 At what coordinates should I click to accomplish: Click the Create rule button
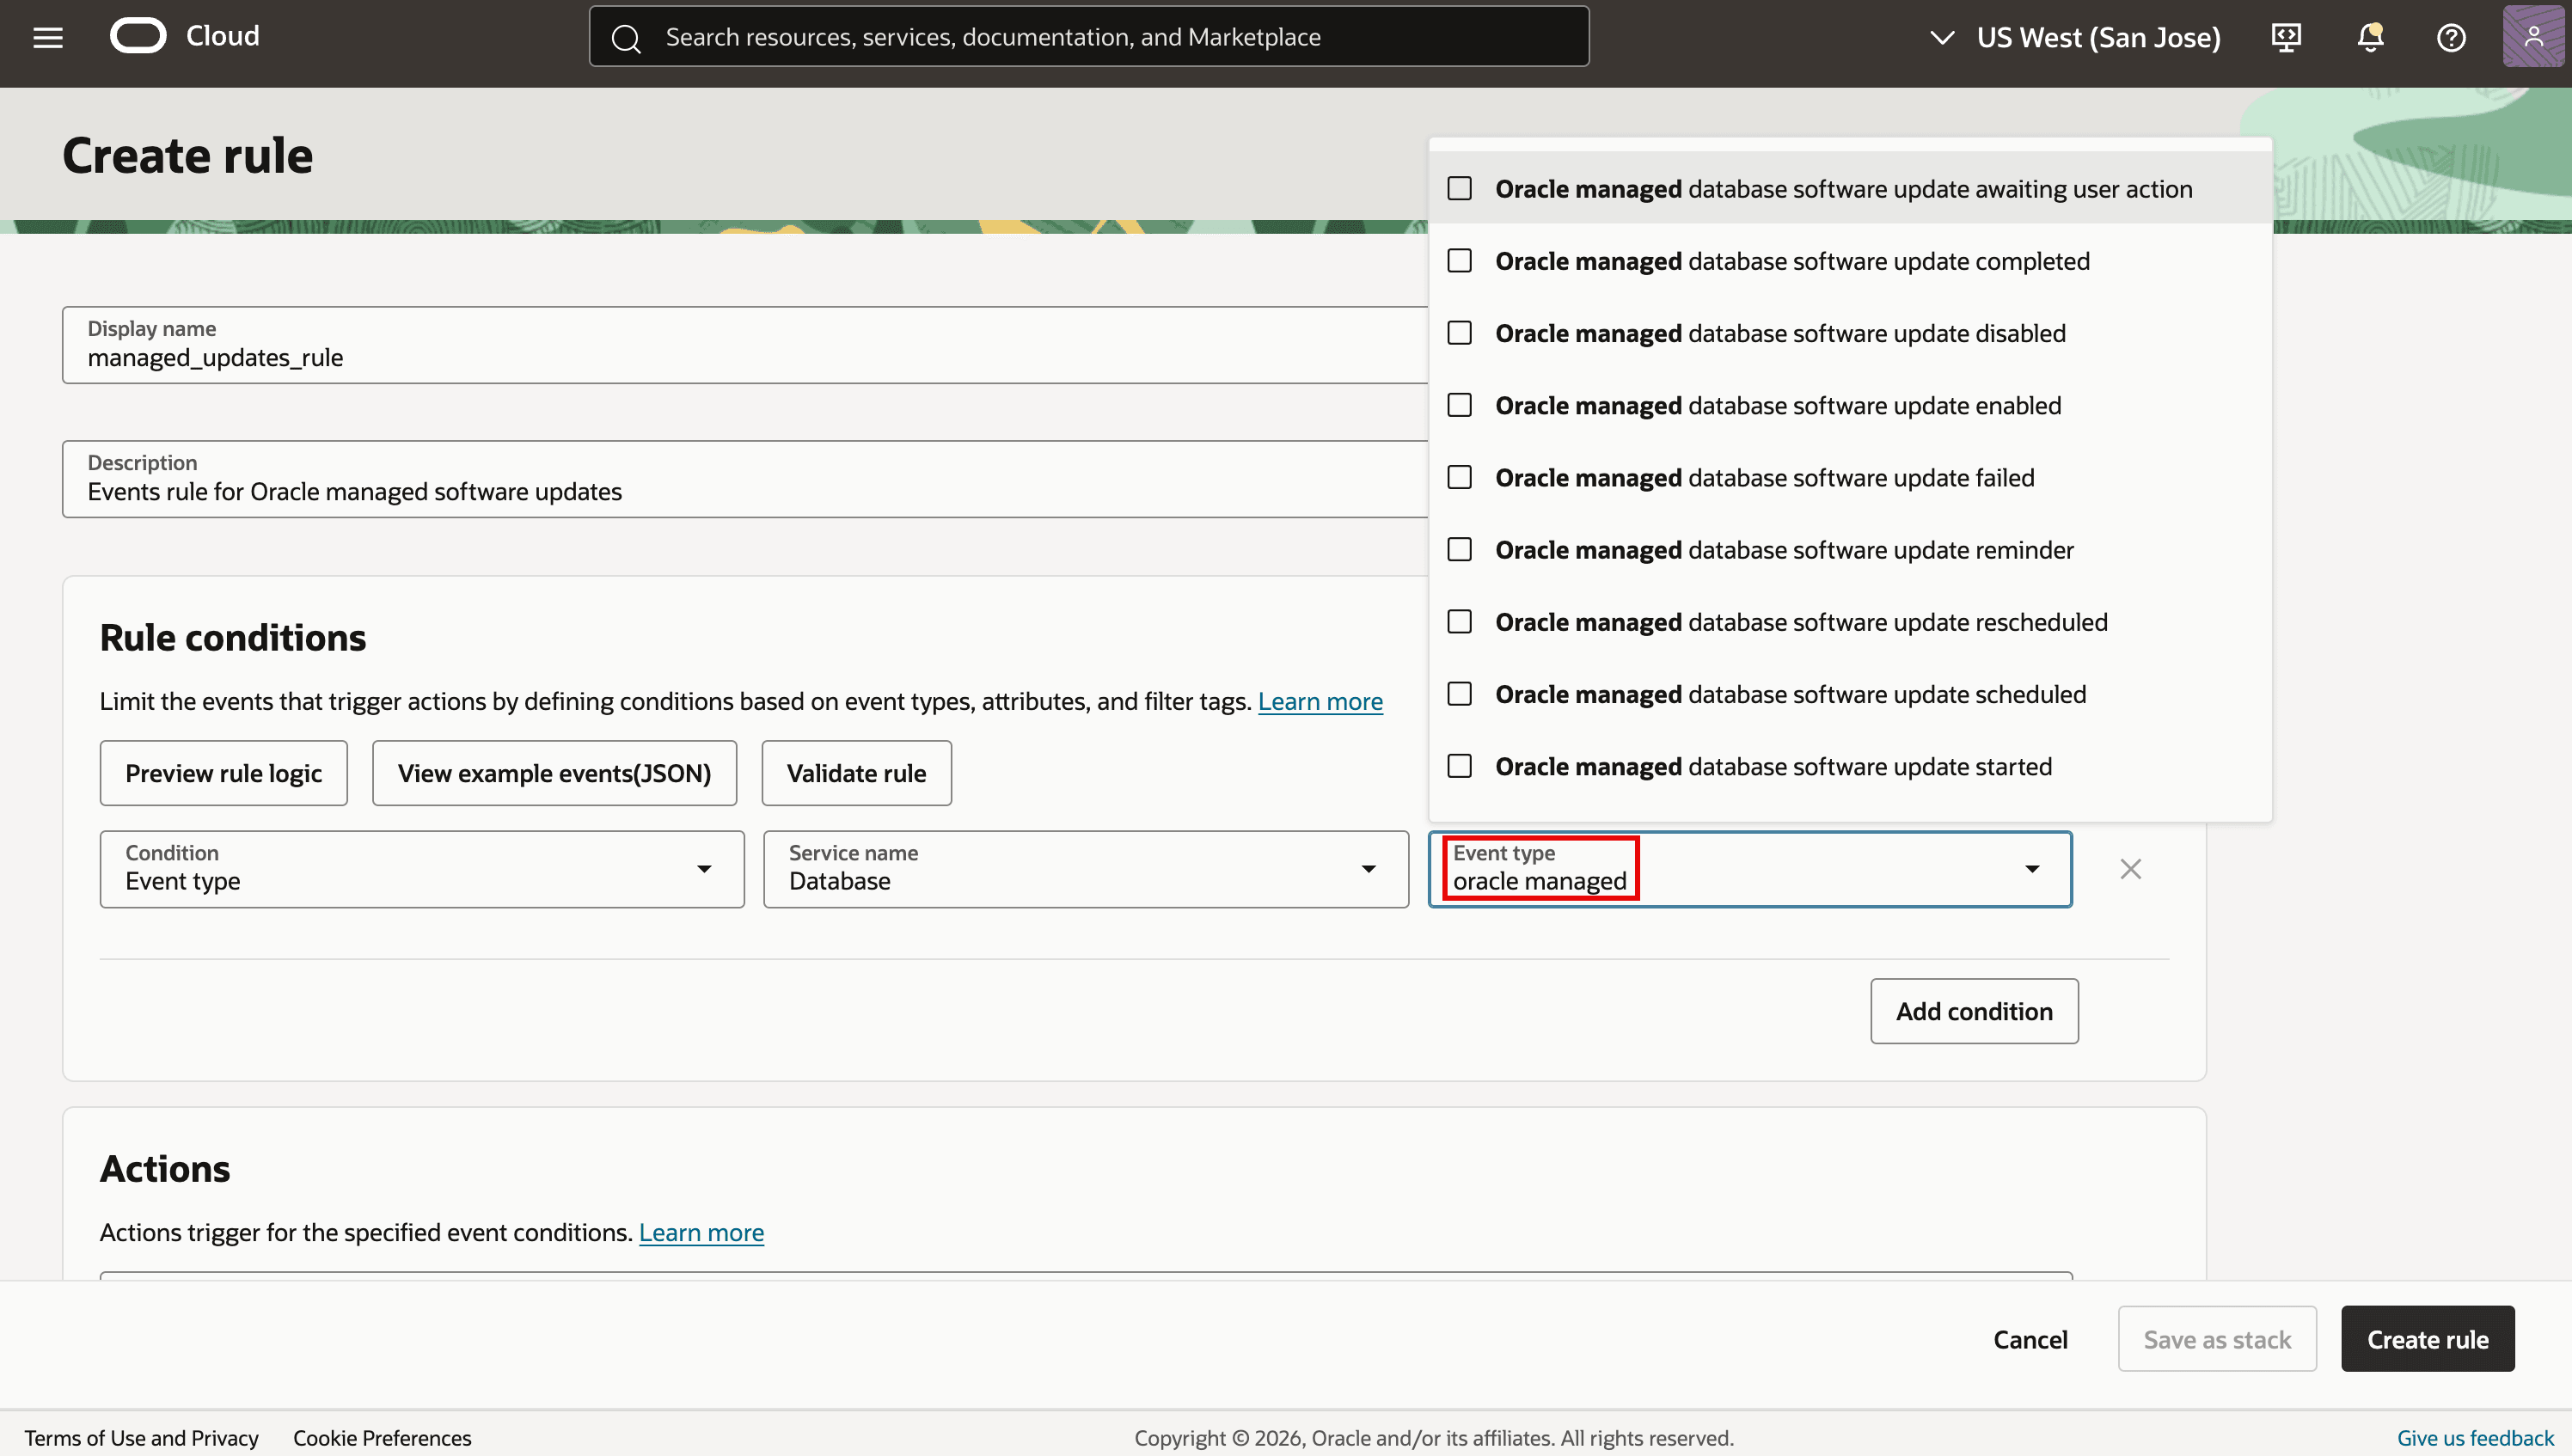point(2427,1339)
